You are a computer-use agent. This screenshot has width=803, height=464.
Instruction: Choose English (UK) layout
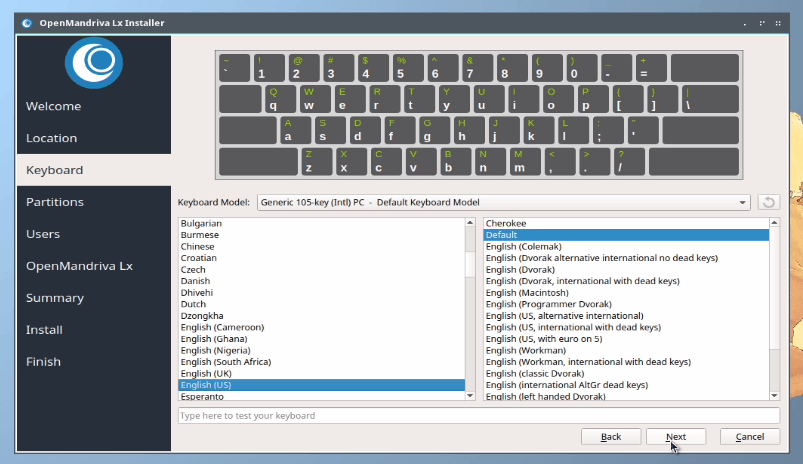(x=322, y=373)
